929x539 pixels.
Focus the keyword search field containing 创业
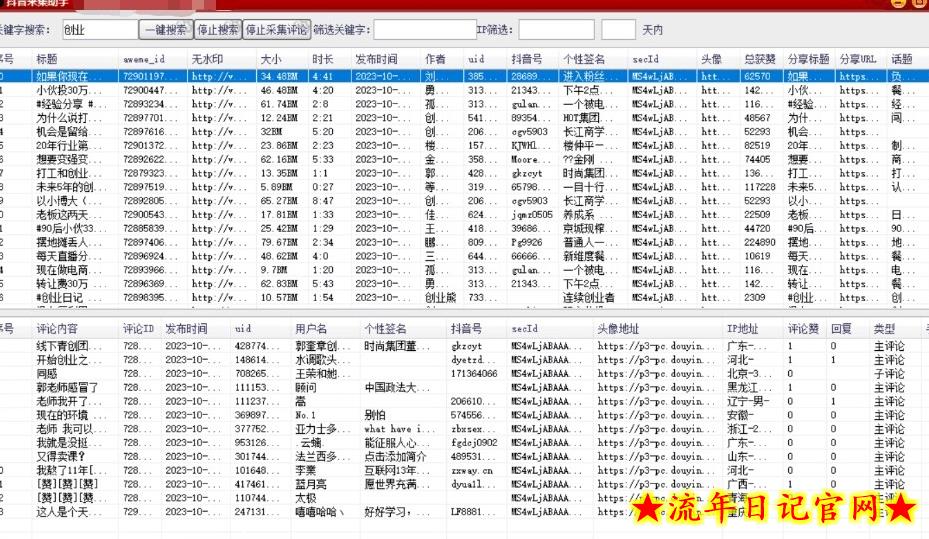(99, 30)
